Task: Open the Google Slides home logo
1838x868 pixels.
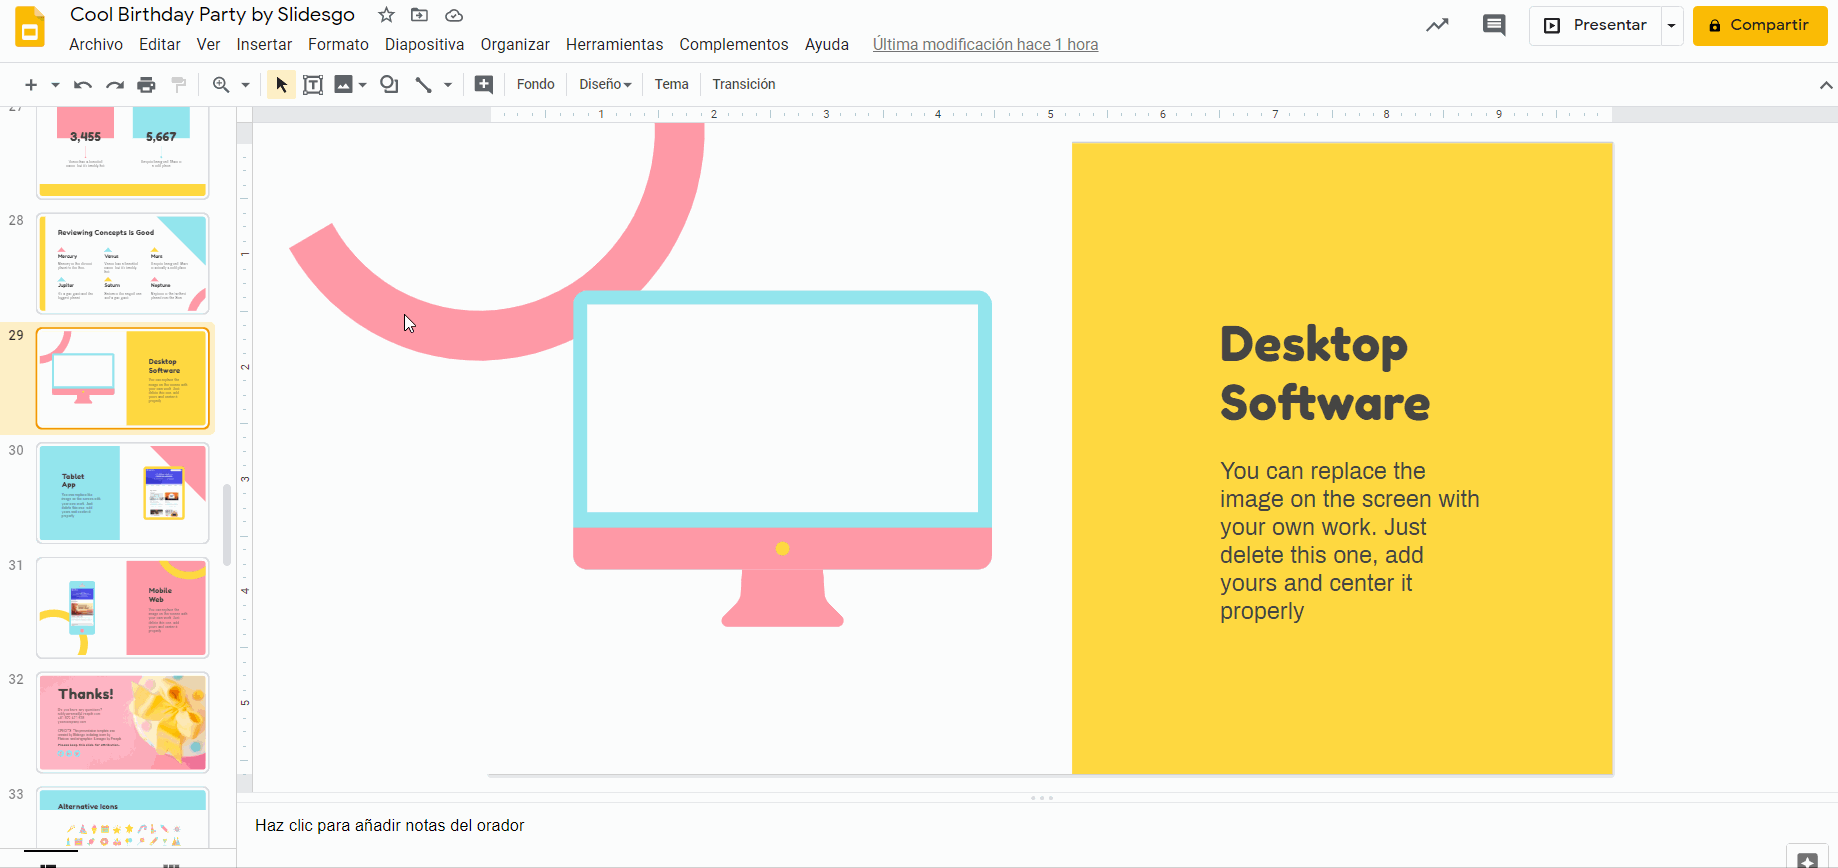Action: (30, 27)
